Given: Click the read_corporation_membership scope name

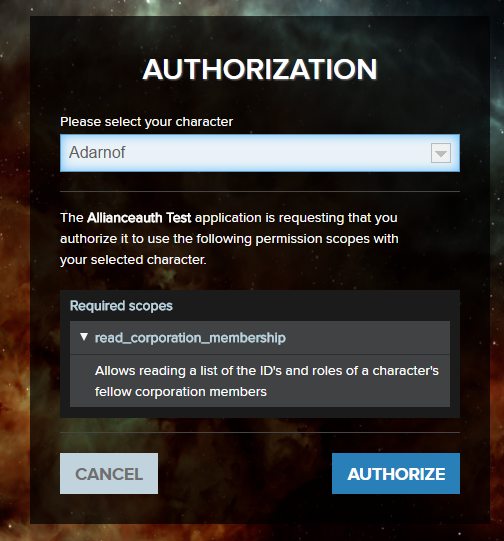Looking at the screenshot, I should pos(190,338).
